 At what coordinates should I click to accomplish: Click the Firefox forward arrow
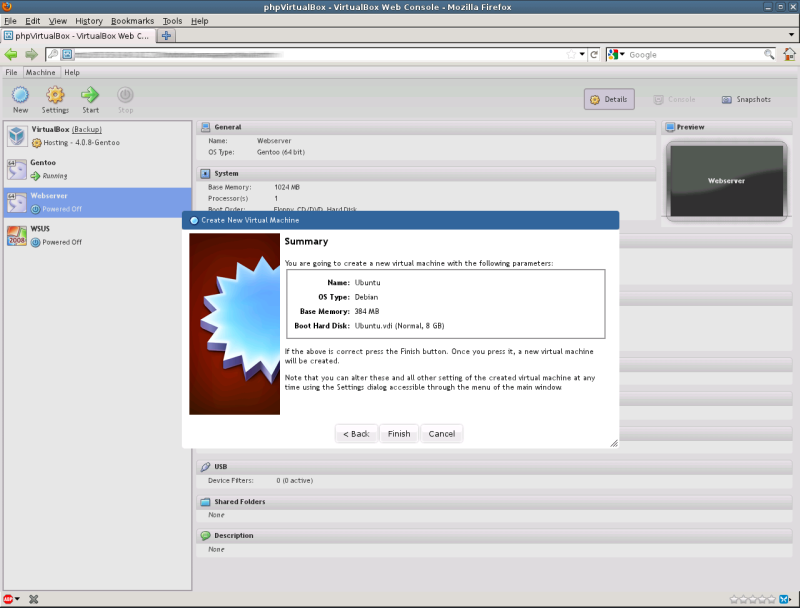coord(32,55)
